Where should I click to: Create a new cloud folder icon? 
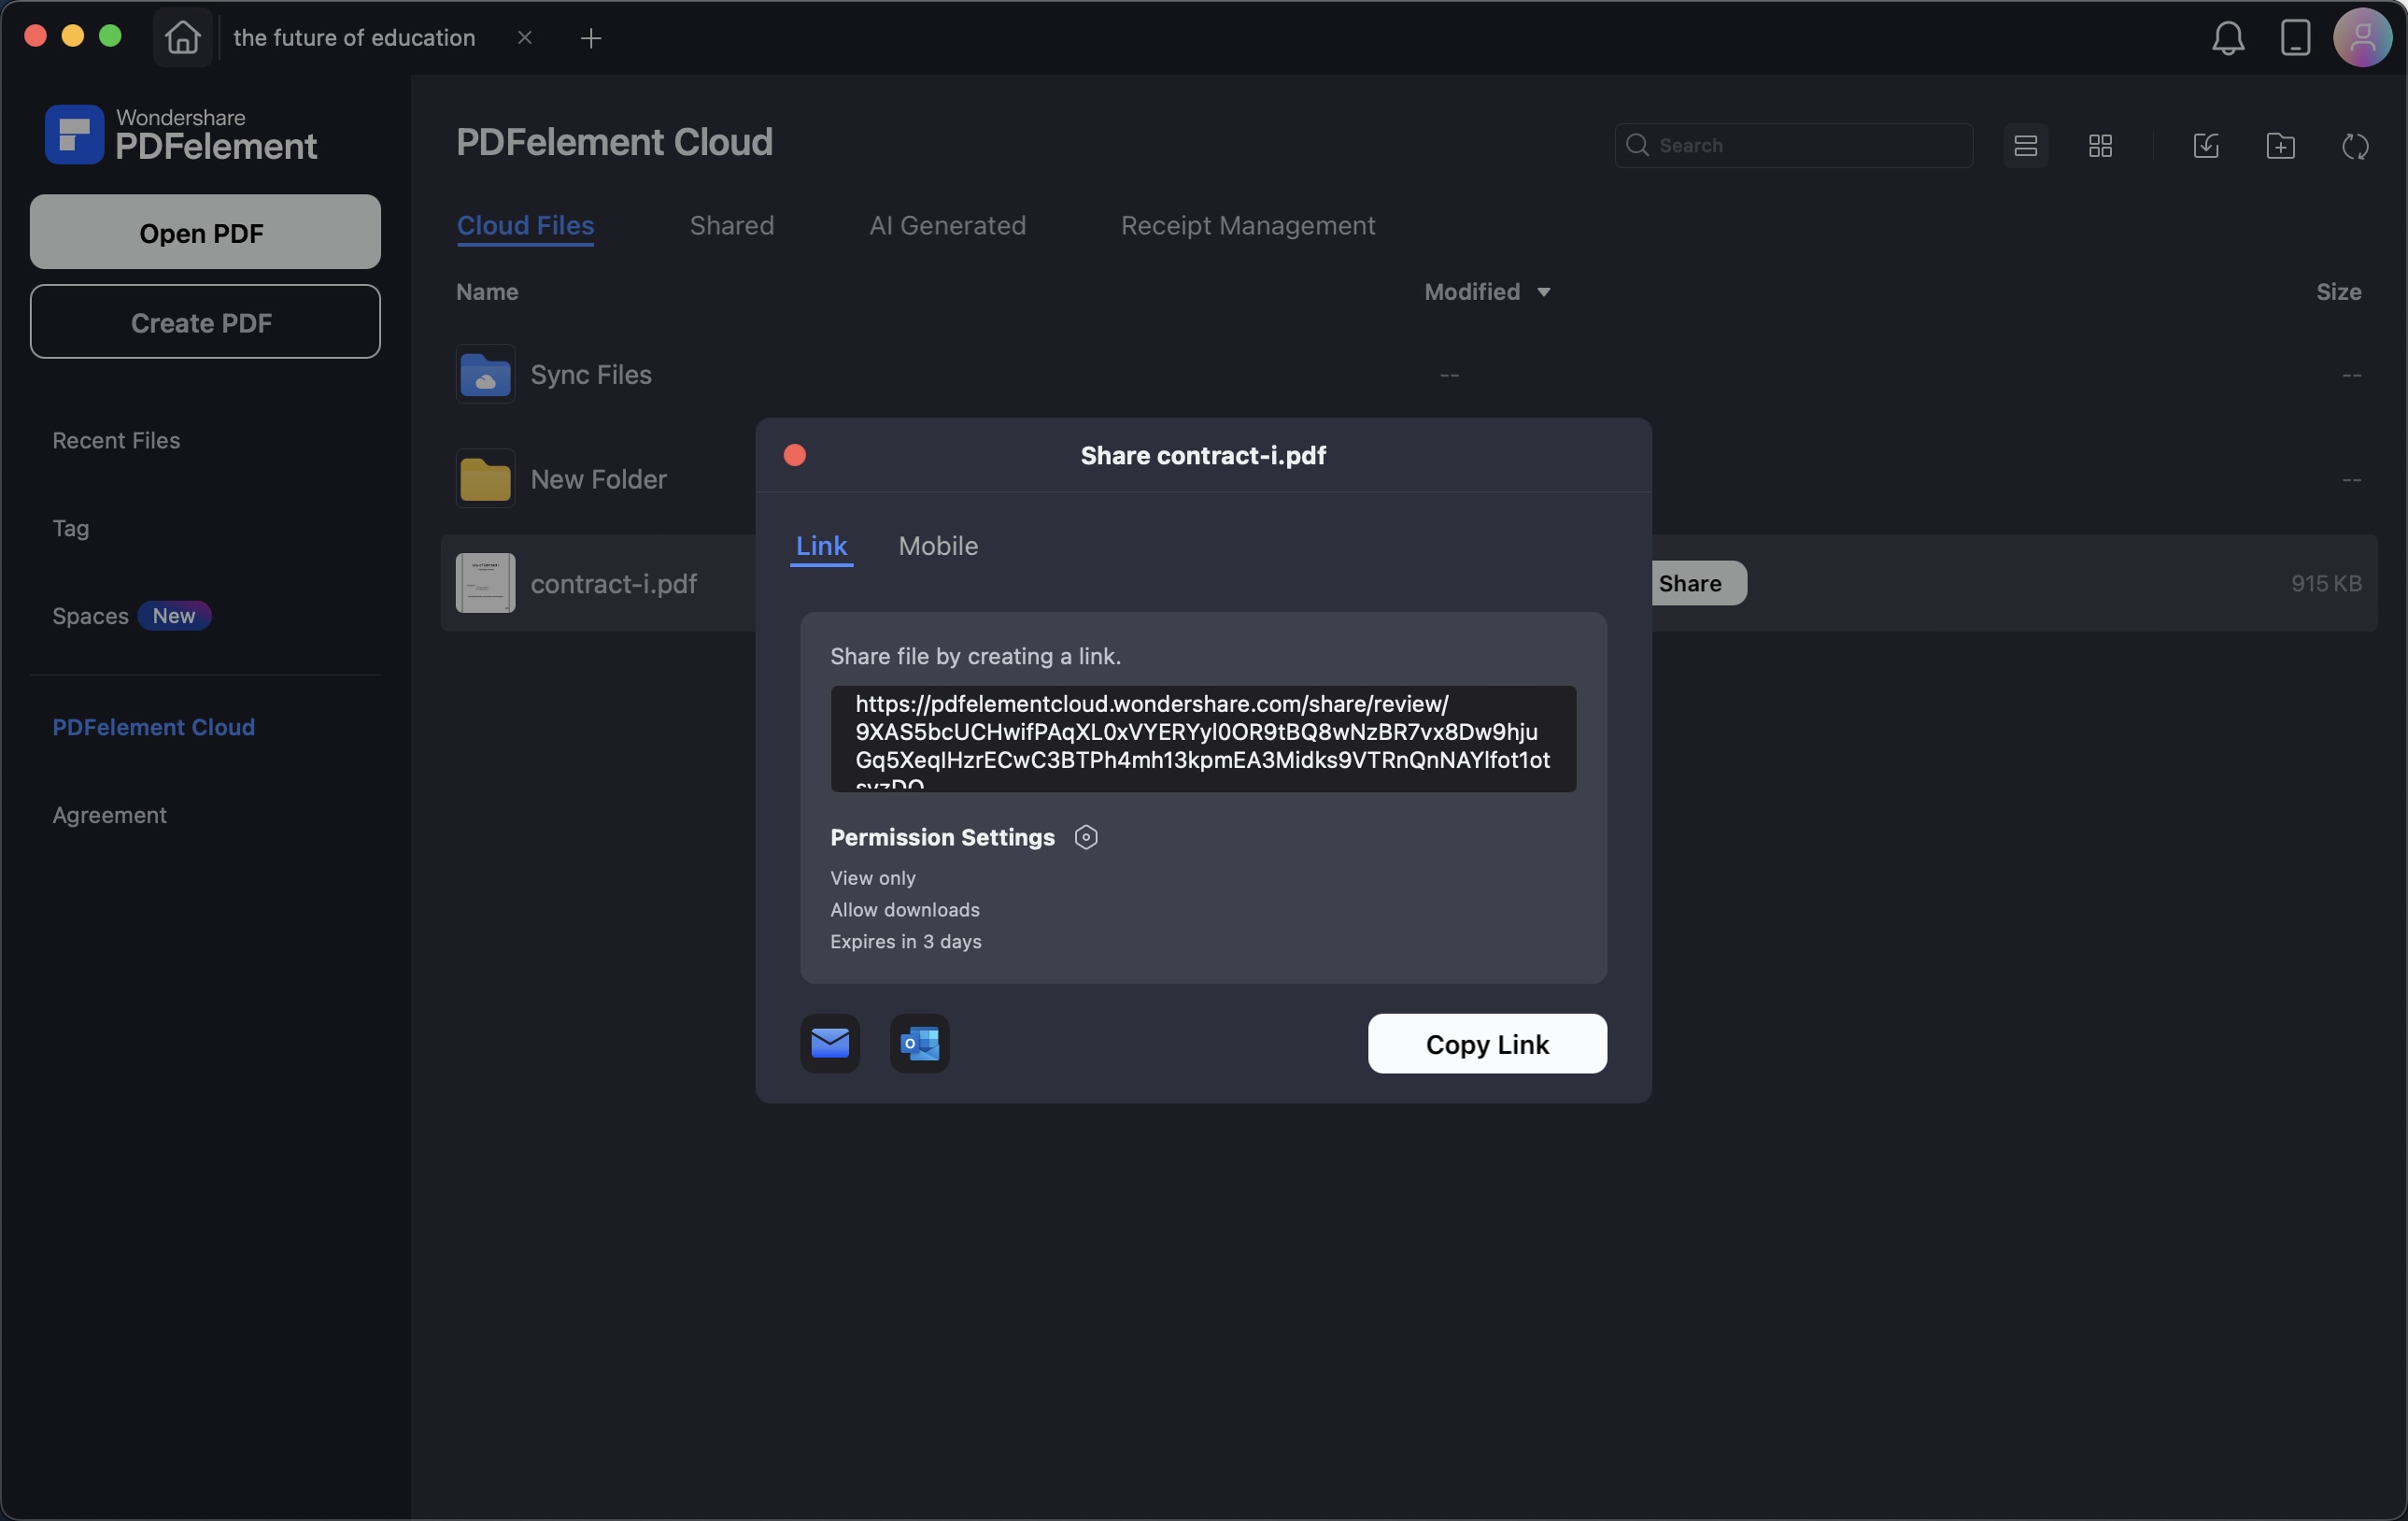click(2280, 146)
